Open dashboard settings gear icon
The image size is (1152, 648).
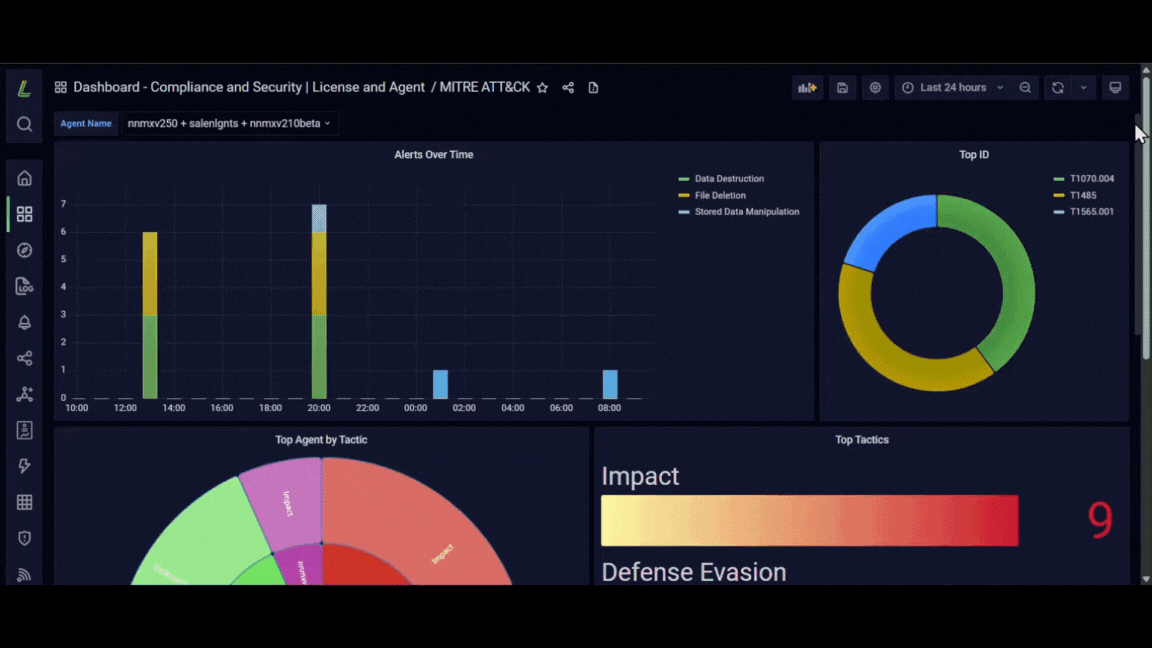[875, 87]
